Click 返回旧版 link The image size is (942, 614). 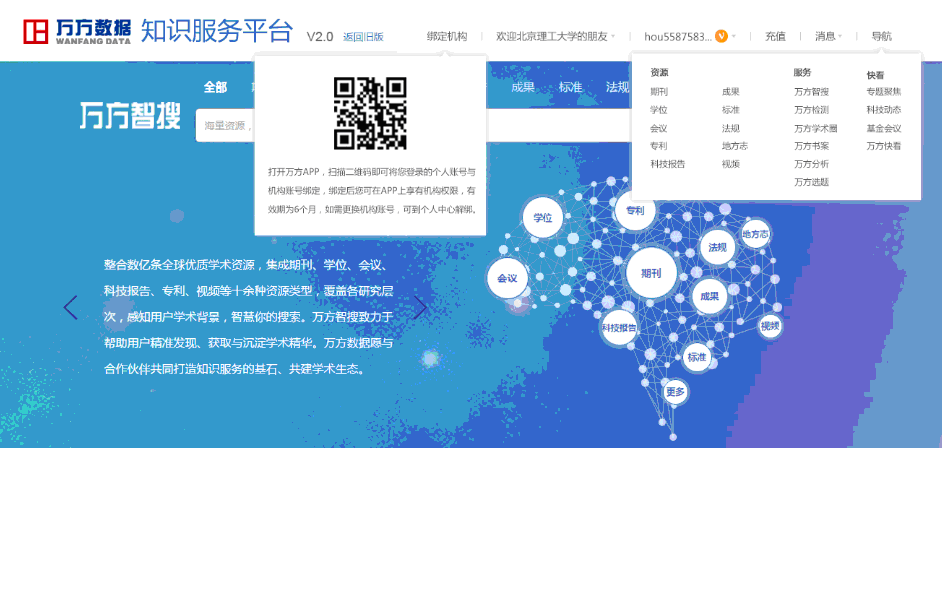point(363,37)
